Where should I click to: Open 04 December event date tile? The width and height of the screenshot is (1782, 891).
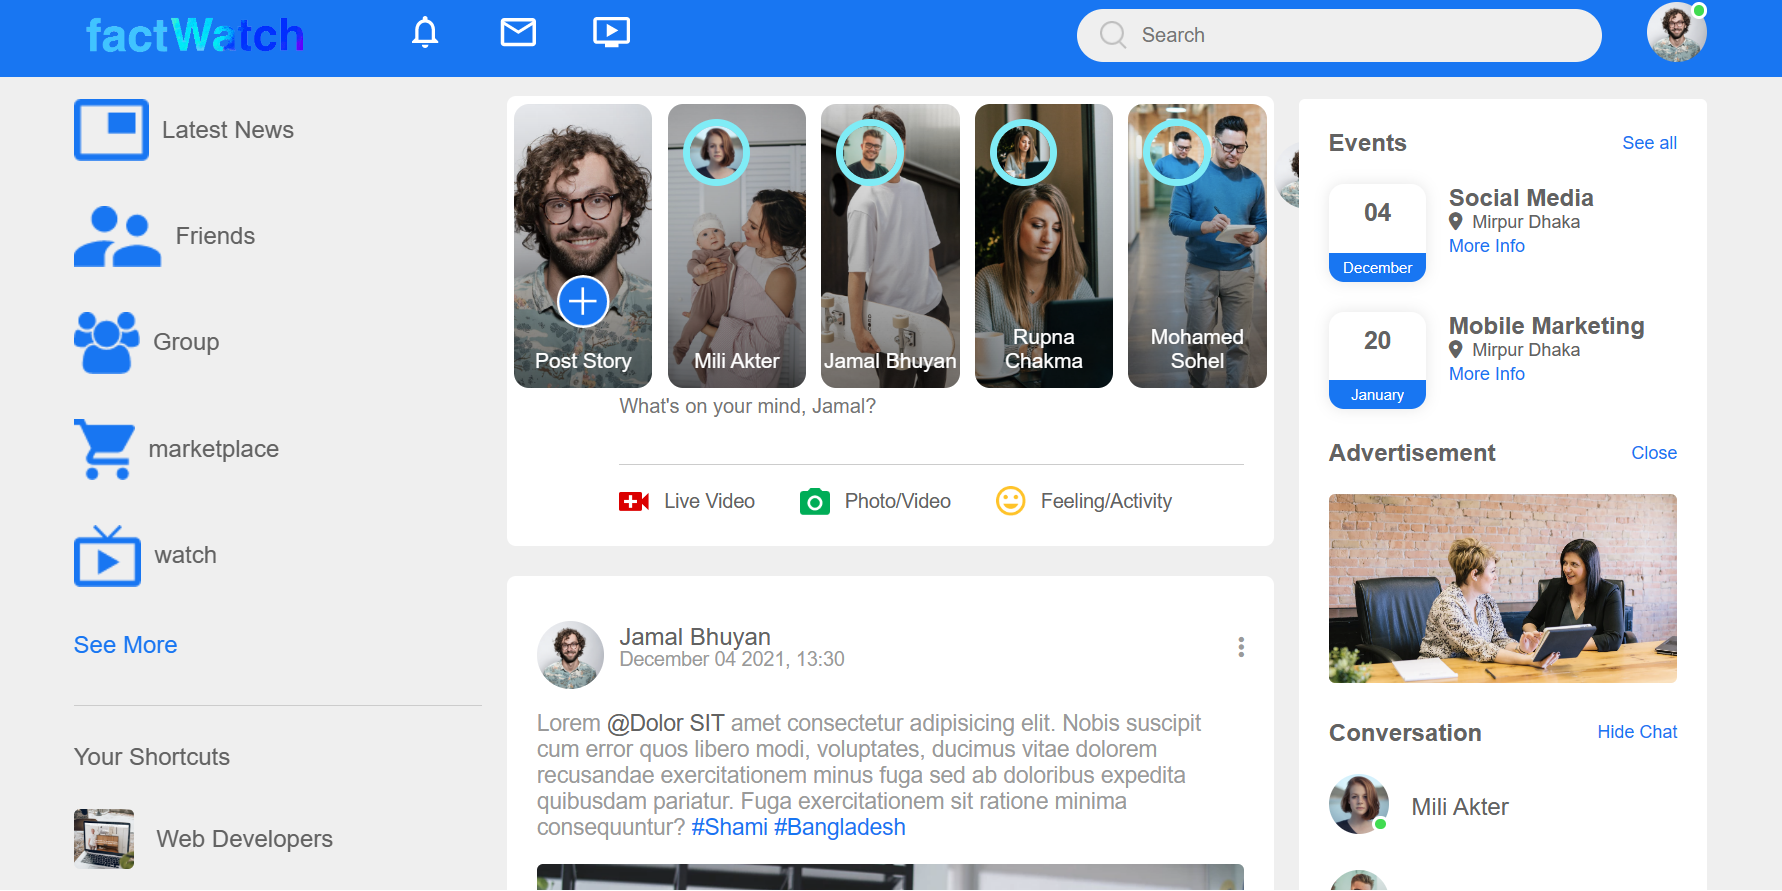[x=1377, y=233]
